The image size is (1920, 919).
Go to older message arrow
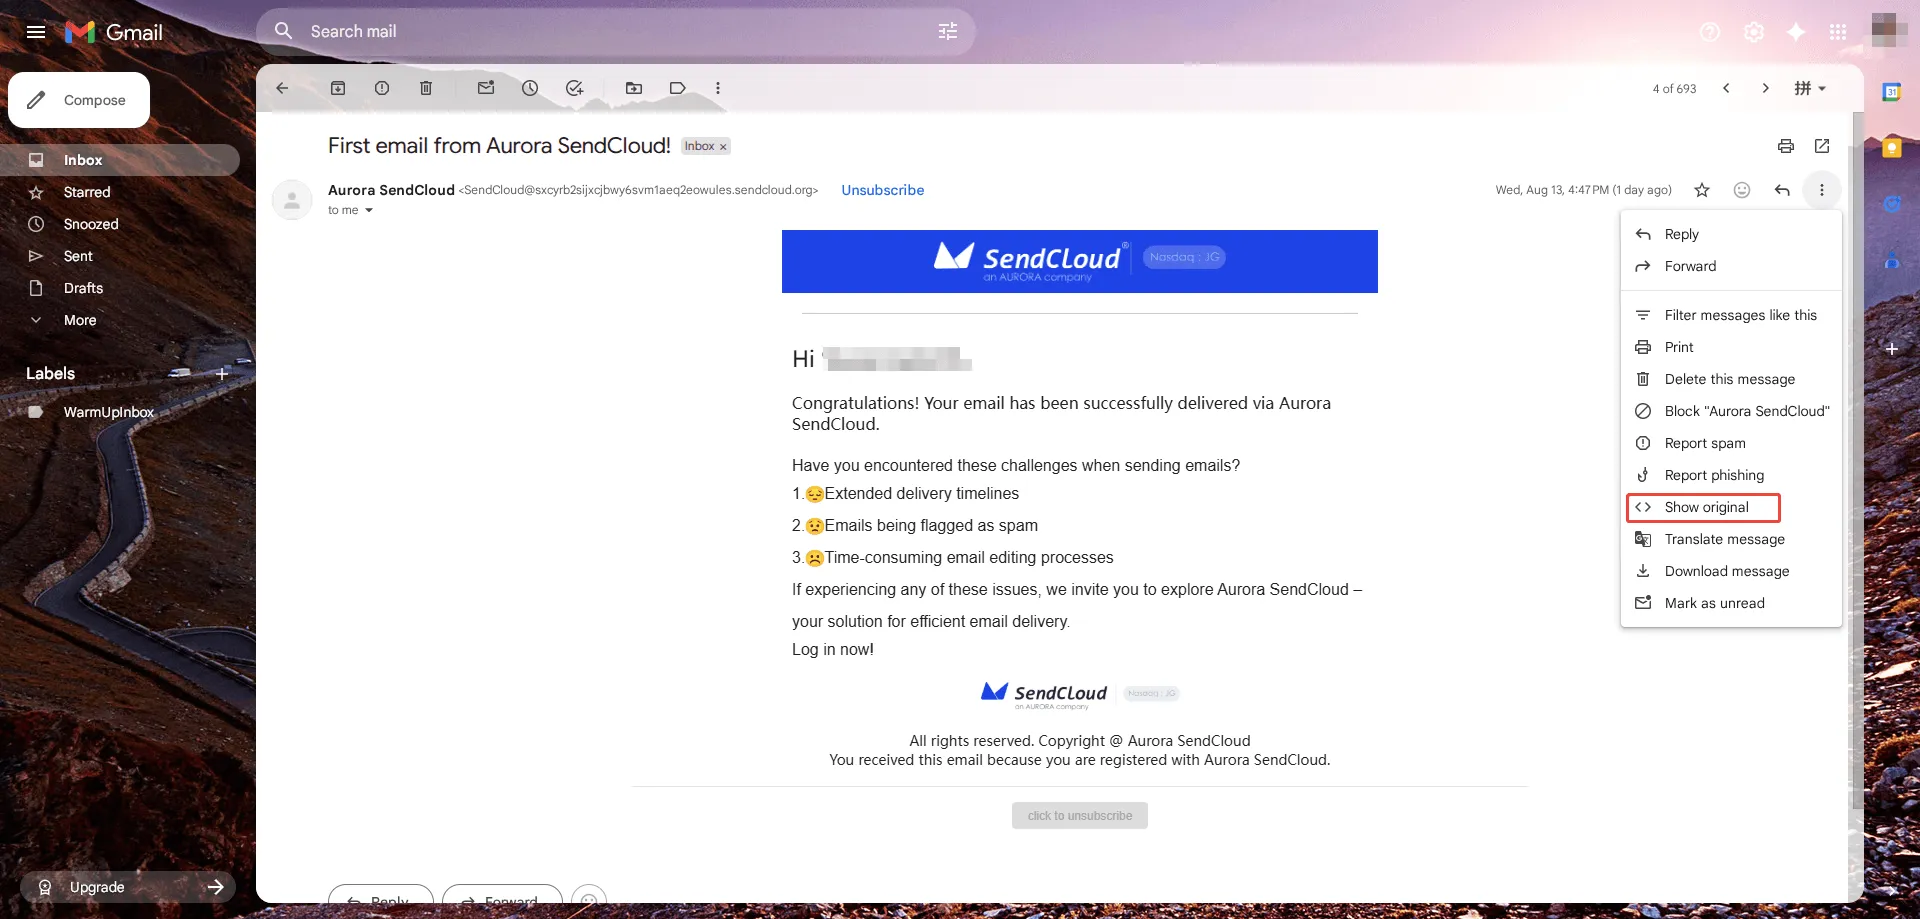(1766, 88)
